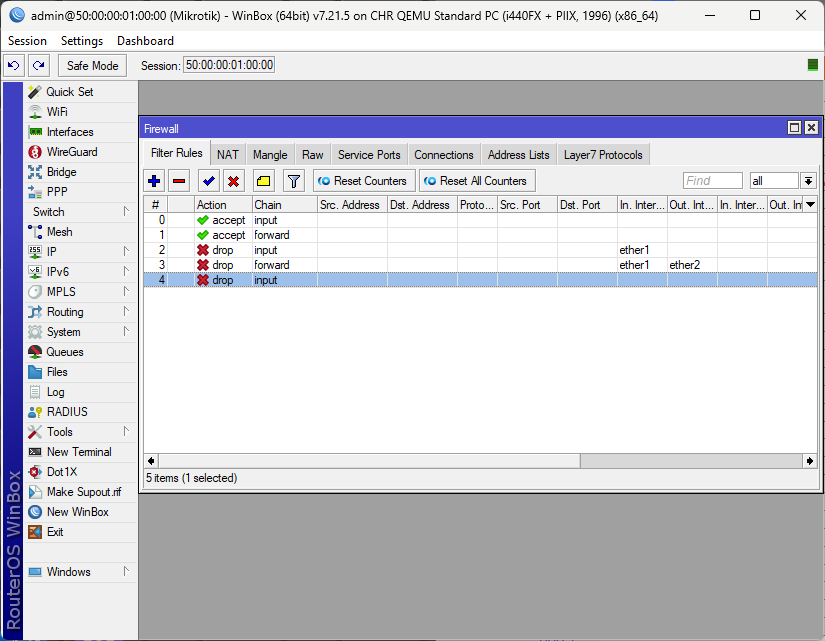The width and height of the screenshot is (825, 641).
Task: Open the Dashboard menu
Action: [x=145, y=41]
